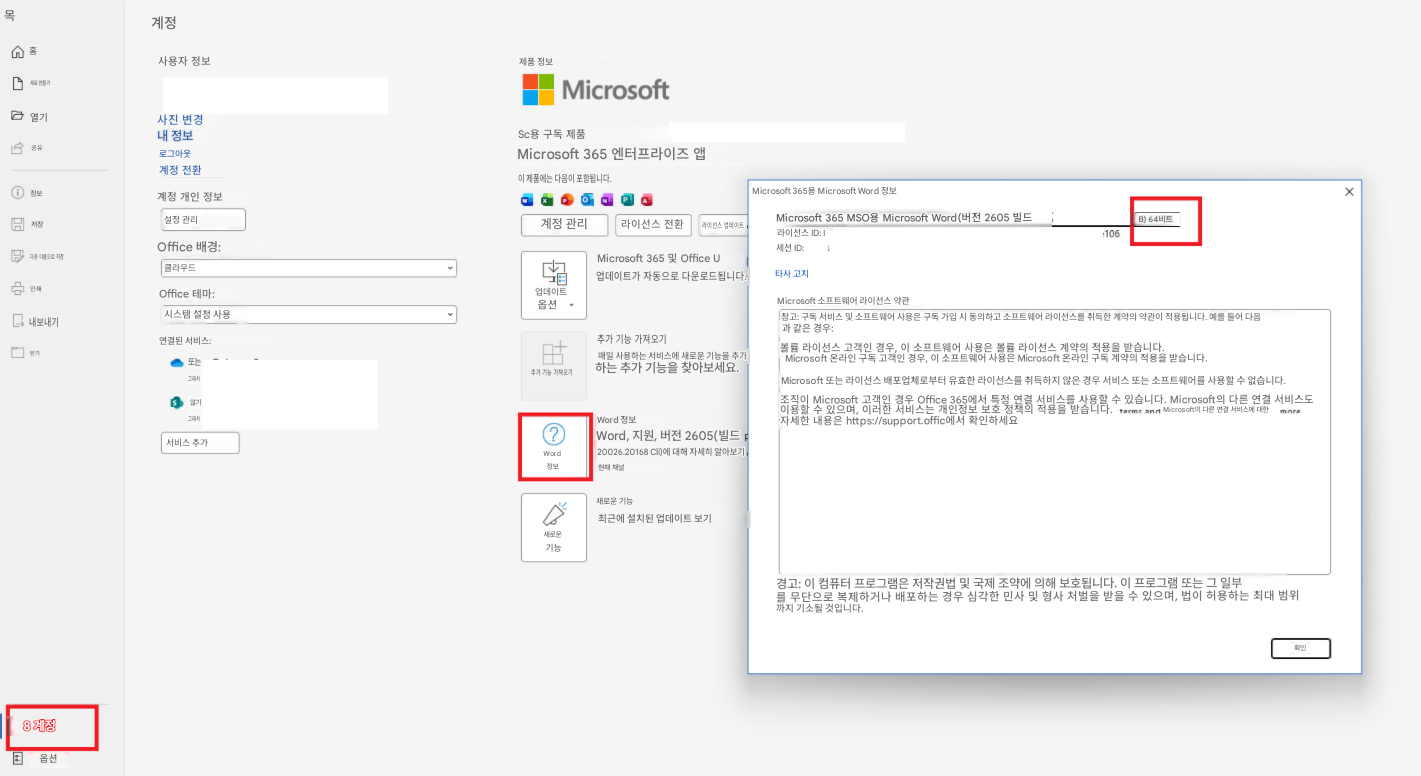Click 확인 button in Word 정보 dialog

pos(1300,648)
